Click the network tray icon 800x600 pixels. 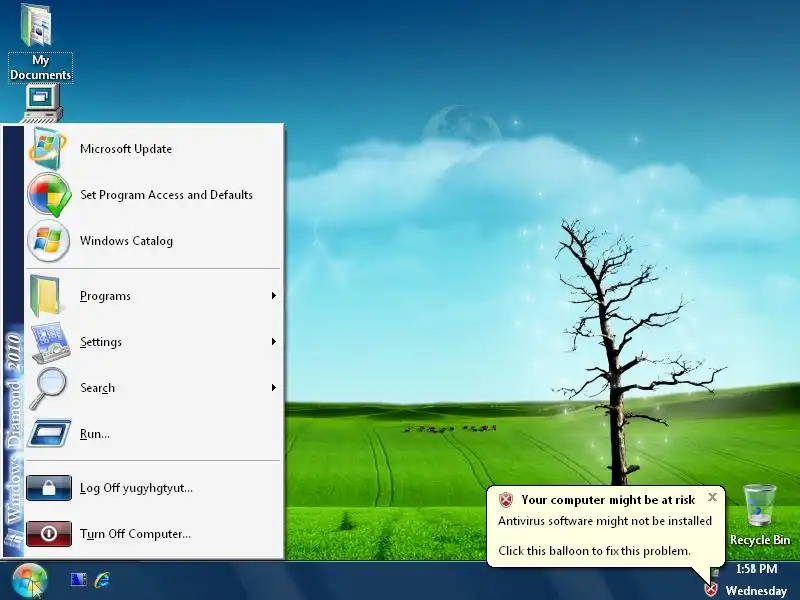[715, 573]
